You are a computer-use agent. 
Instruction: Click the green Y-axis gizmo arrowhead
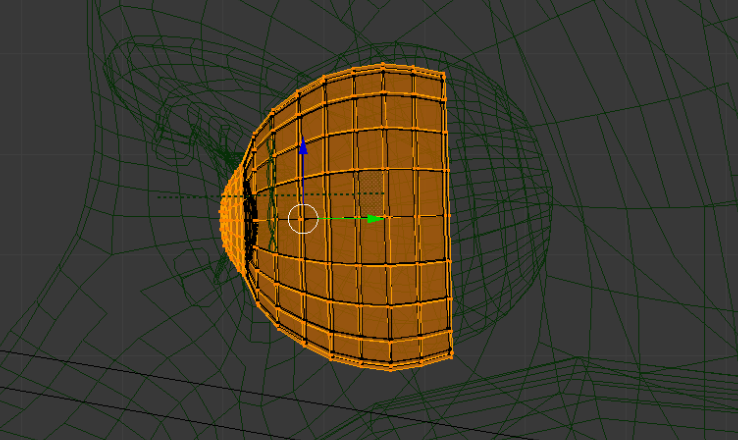pyautogui.click(x=374, y=218)
